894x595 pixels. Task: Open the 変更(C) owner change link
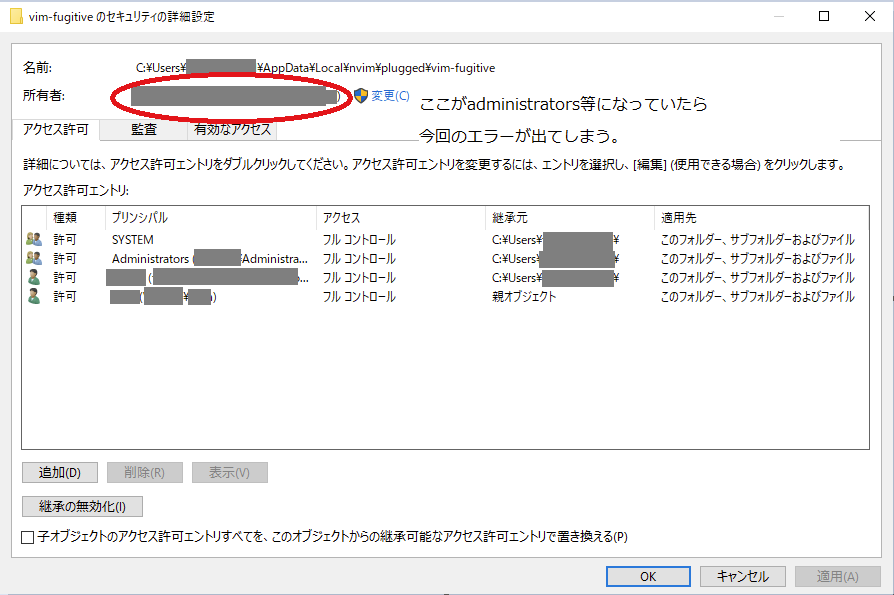tap(390, 96)
